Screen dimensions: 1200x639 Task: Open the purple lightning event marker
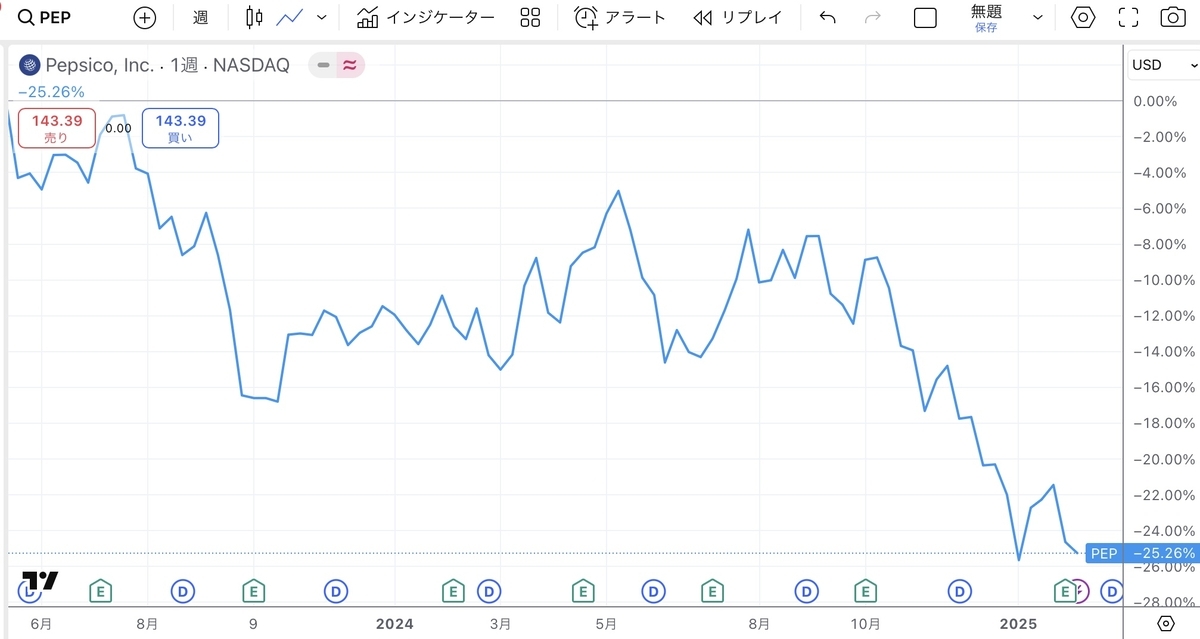pos(1082,591)
